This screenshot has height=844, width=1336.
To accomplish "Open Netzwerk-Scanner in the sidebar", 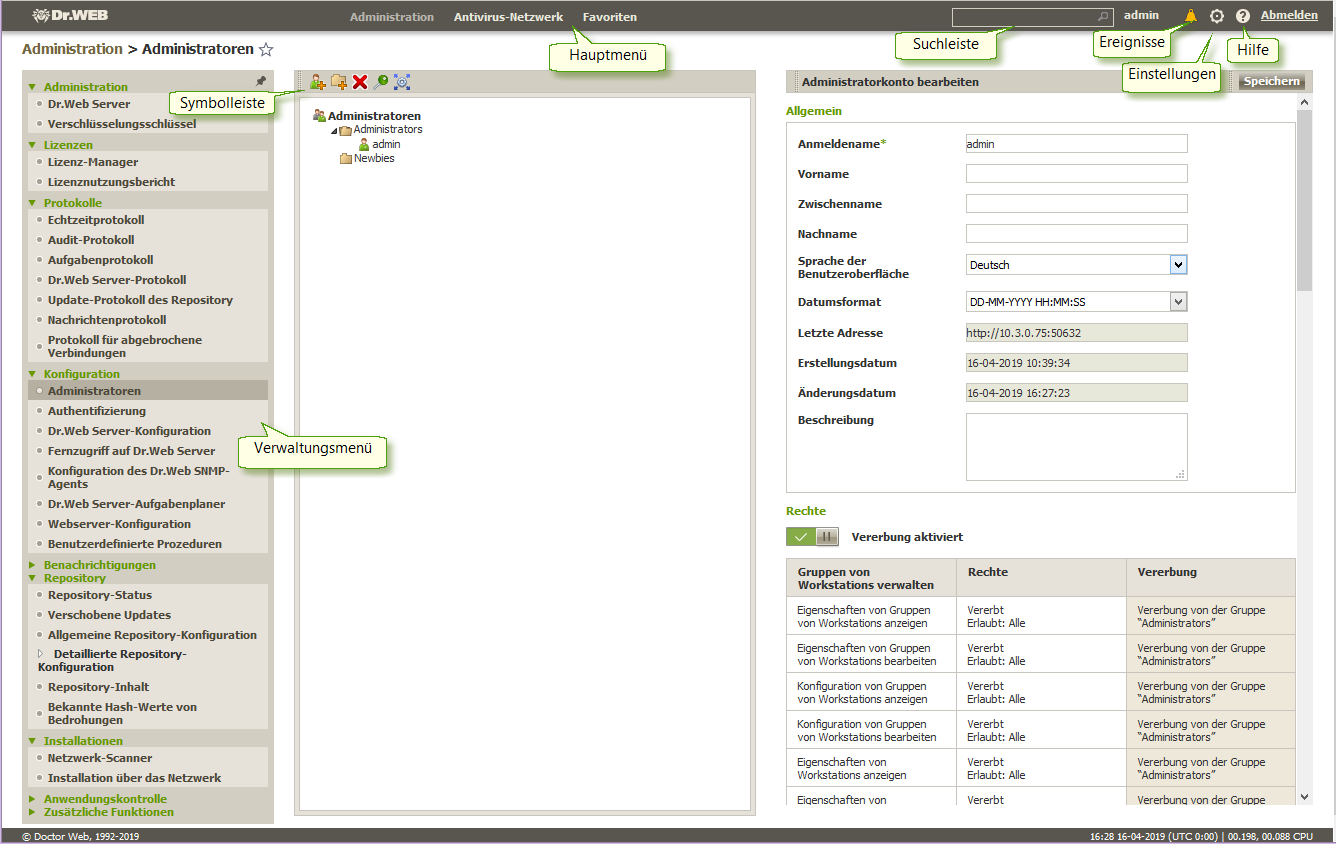I will coord(100,758).
